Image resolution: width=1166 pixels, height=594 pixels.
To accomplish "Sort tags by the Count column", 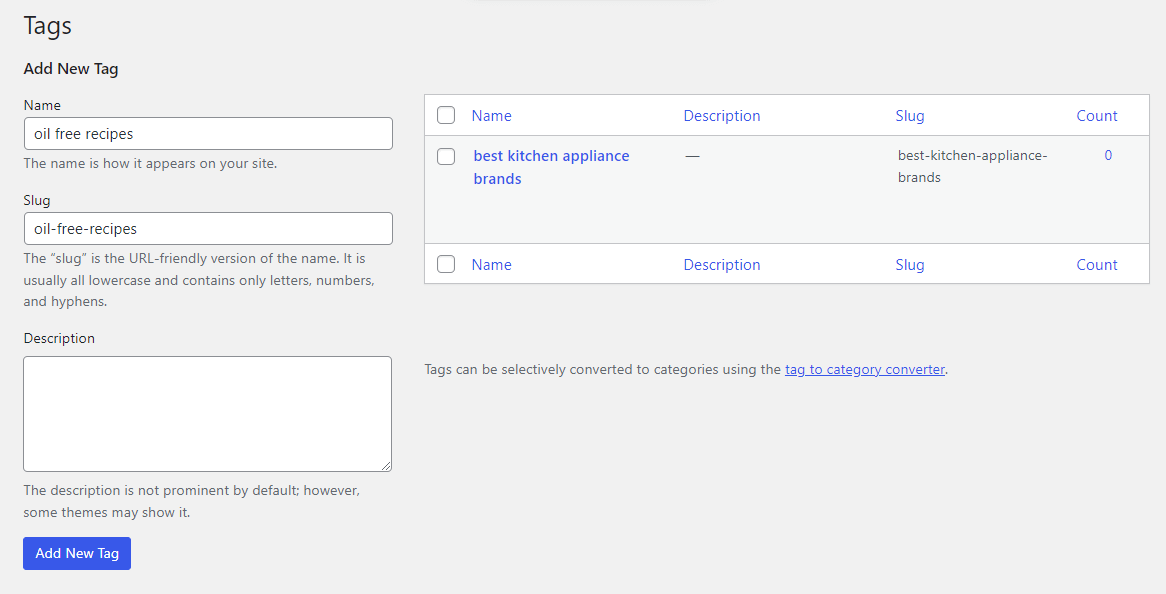I will click(x=1097, y=115).
